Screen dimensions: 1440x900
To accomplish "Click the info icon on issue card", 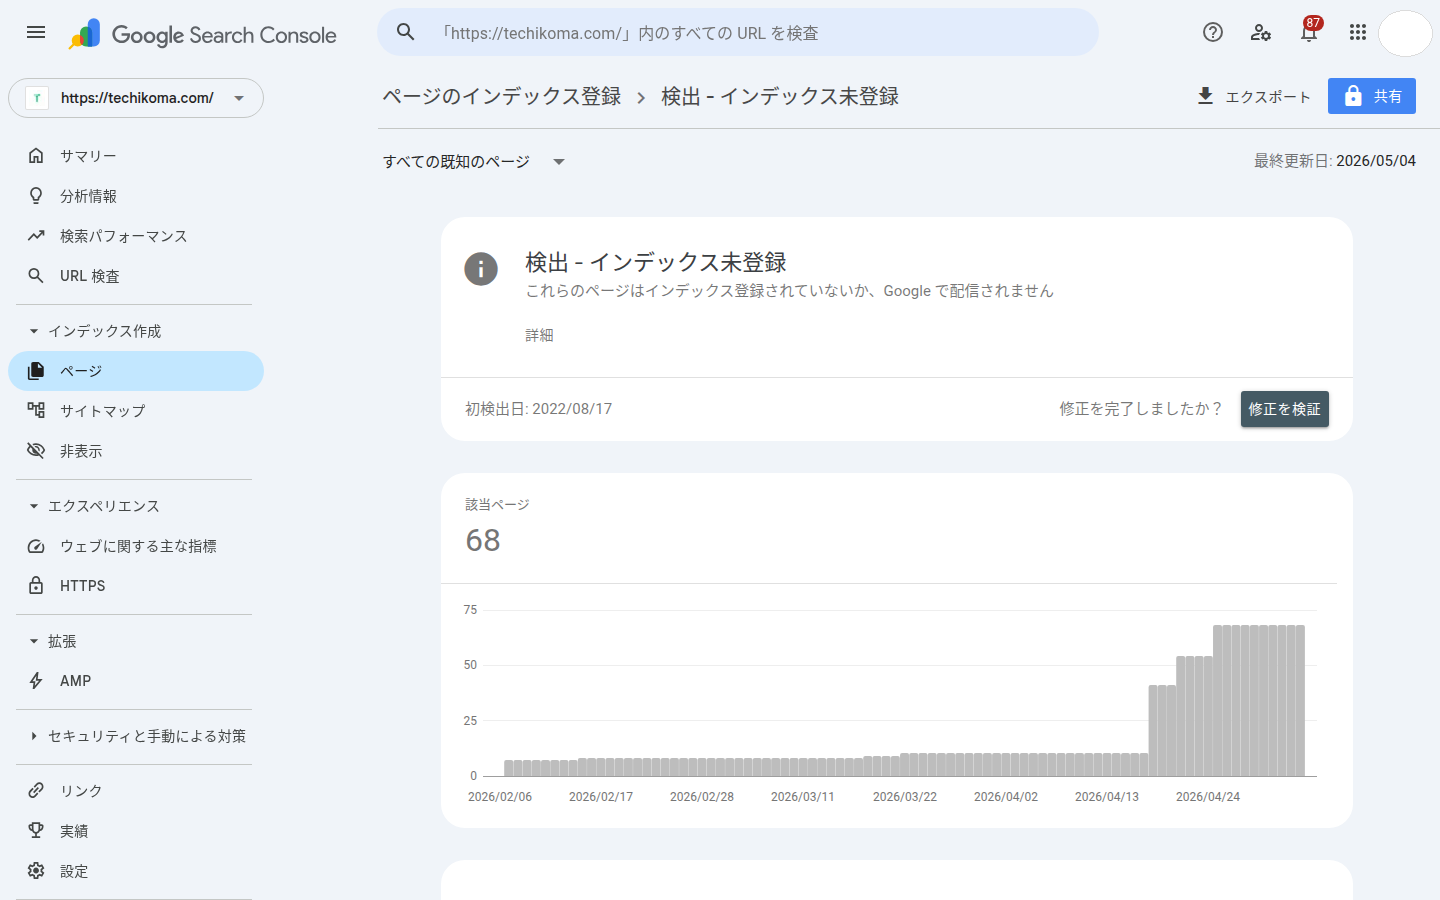I will (481, 268).
